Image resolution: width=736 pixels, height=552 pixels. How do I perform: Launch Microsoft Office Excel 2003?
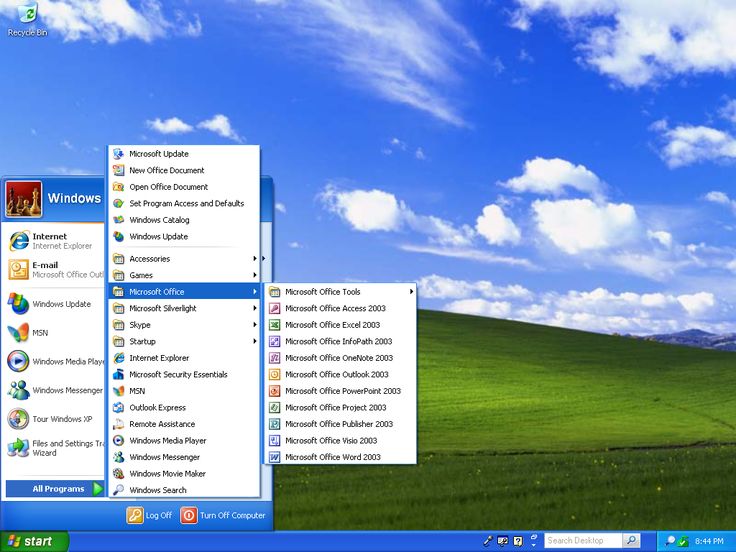click(340, 325)
